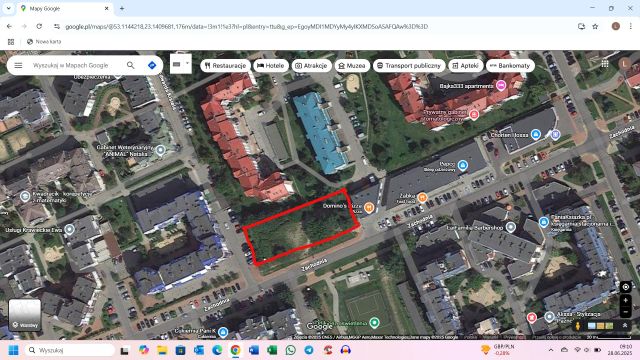Select the Bajka333 apartments pink marker

coord(501,85)
